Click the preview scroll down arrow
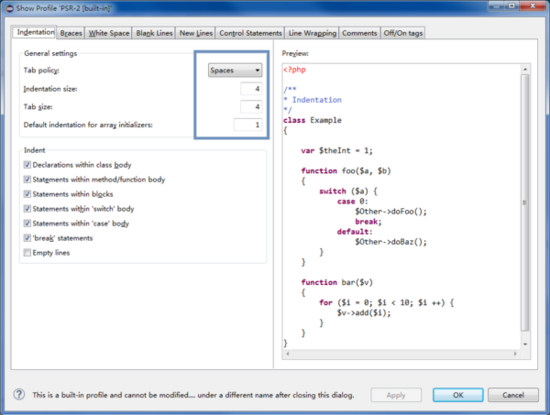This screenshot has width=550, height=415. [x=525, y=344]
